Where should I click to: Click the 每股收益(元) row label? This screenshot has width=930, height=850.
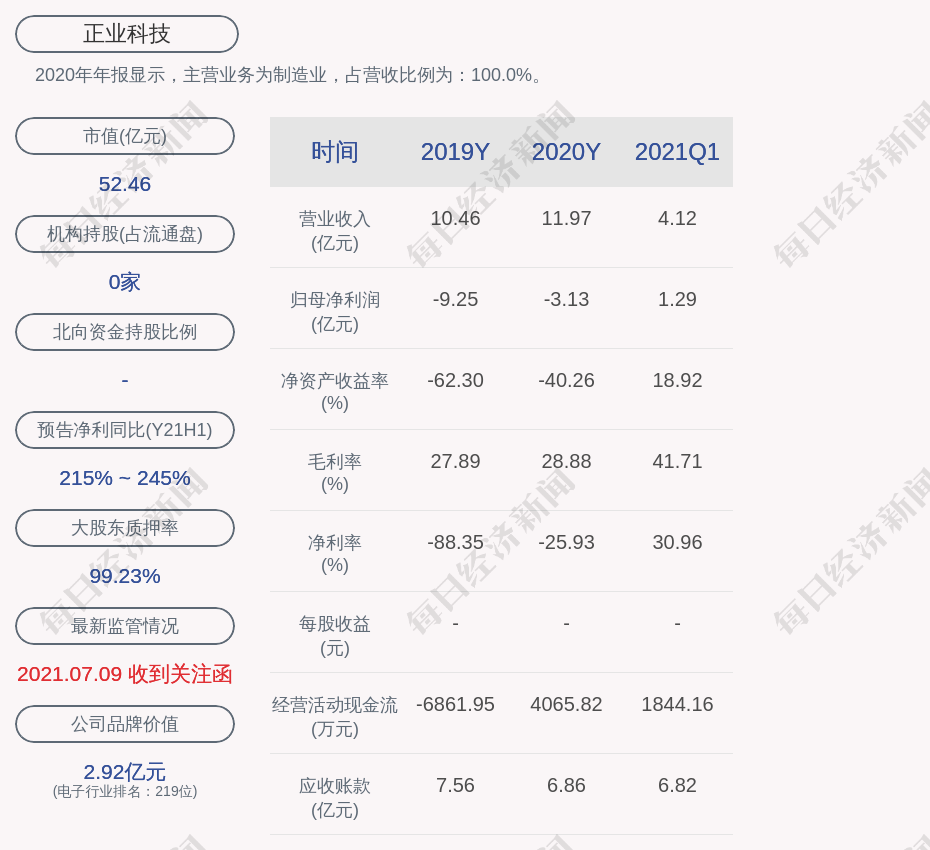point(335,636)
